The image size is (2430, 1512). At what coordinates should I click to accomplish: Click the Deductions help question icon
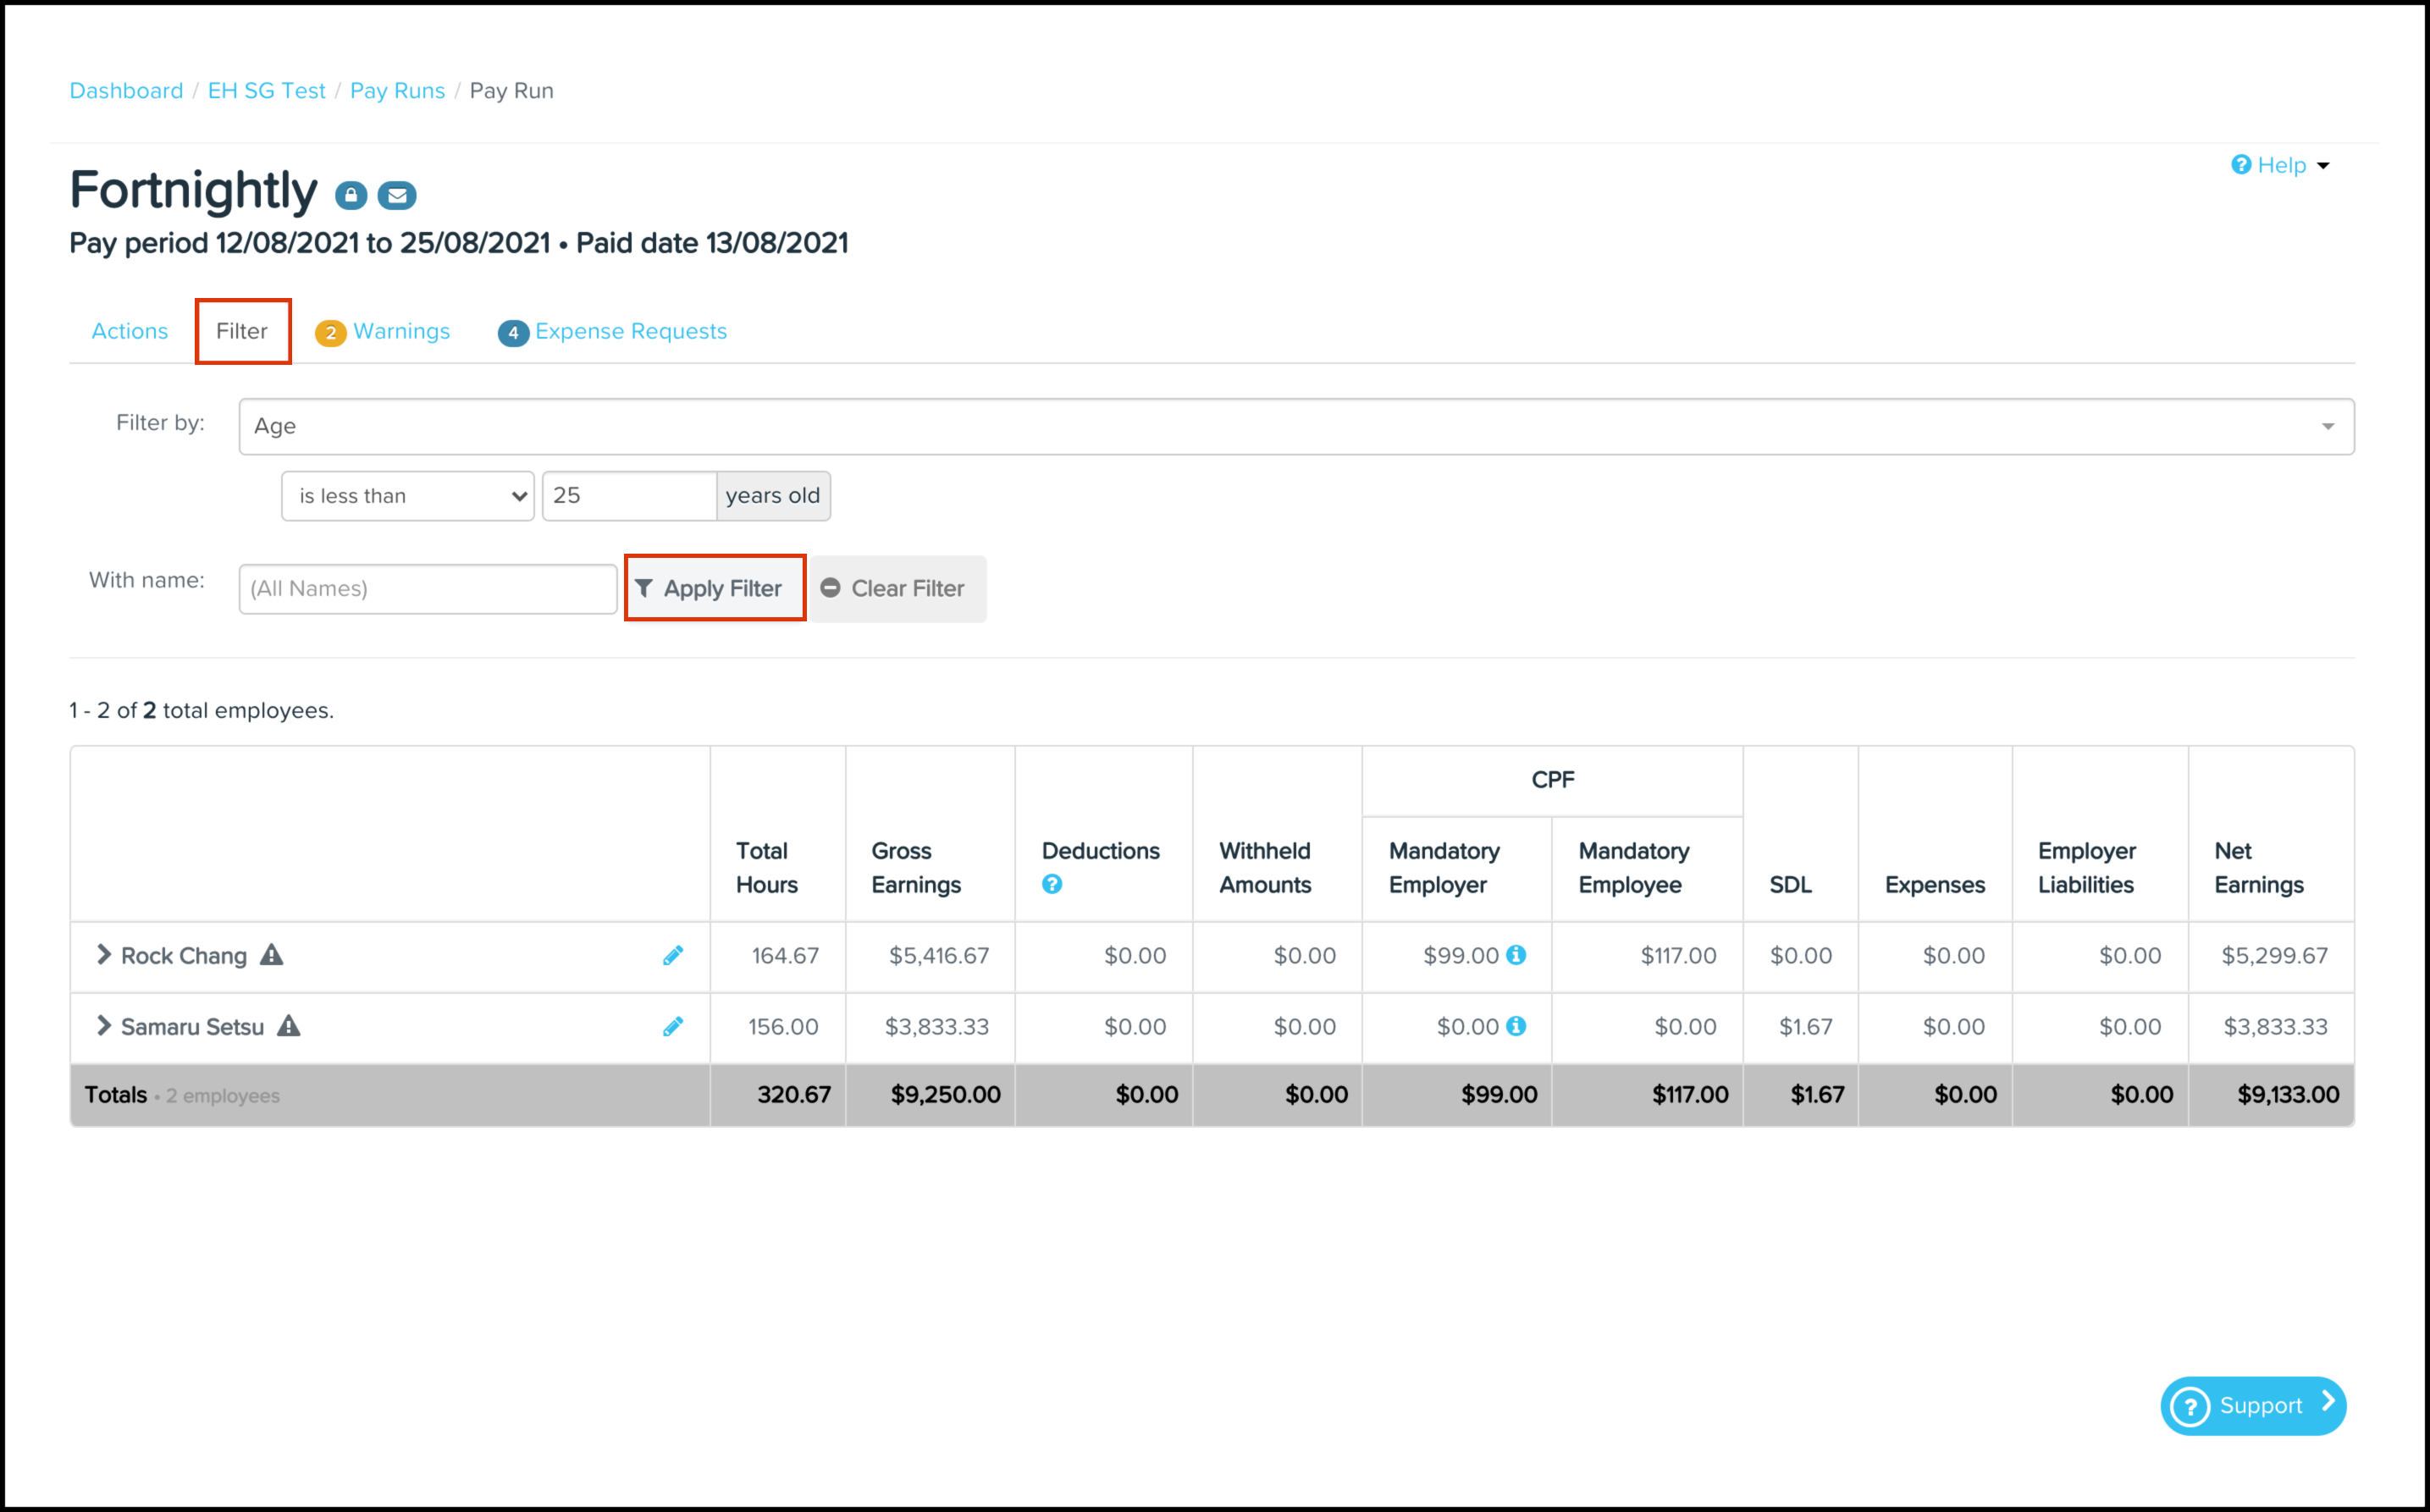[x=1052, y=884]
